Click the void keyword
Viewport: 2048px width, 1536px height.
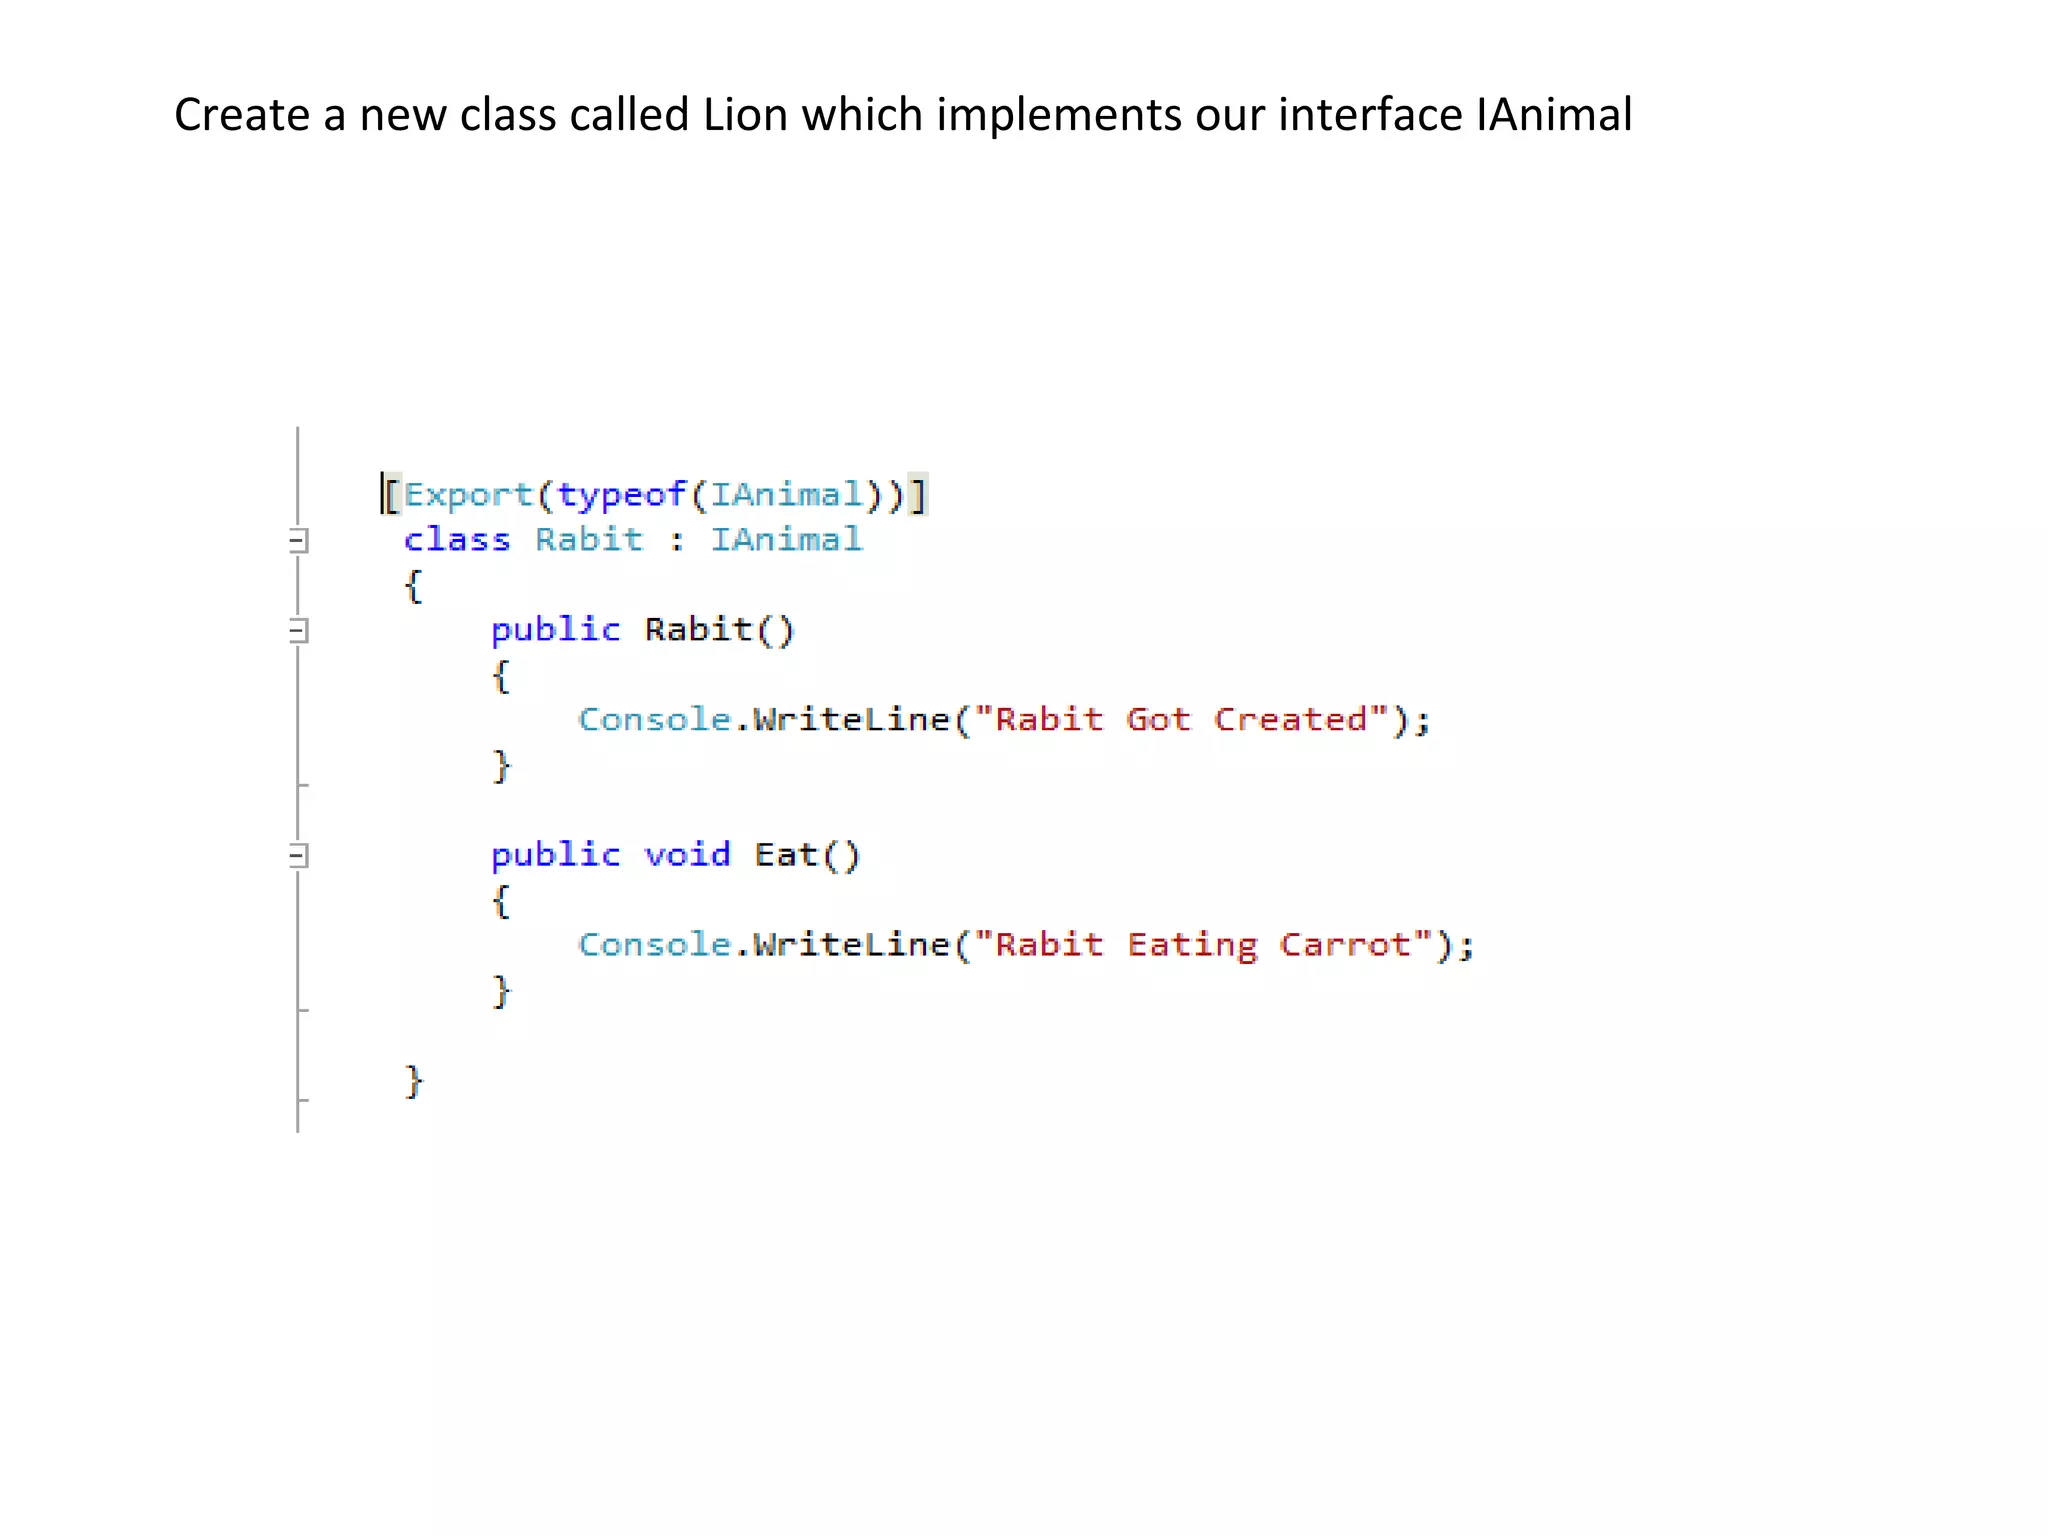[687, 855]
